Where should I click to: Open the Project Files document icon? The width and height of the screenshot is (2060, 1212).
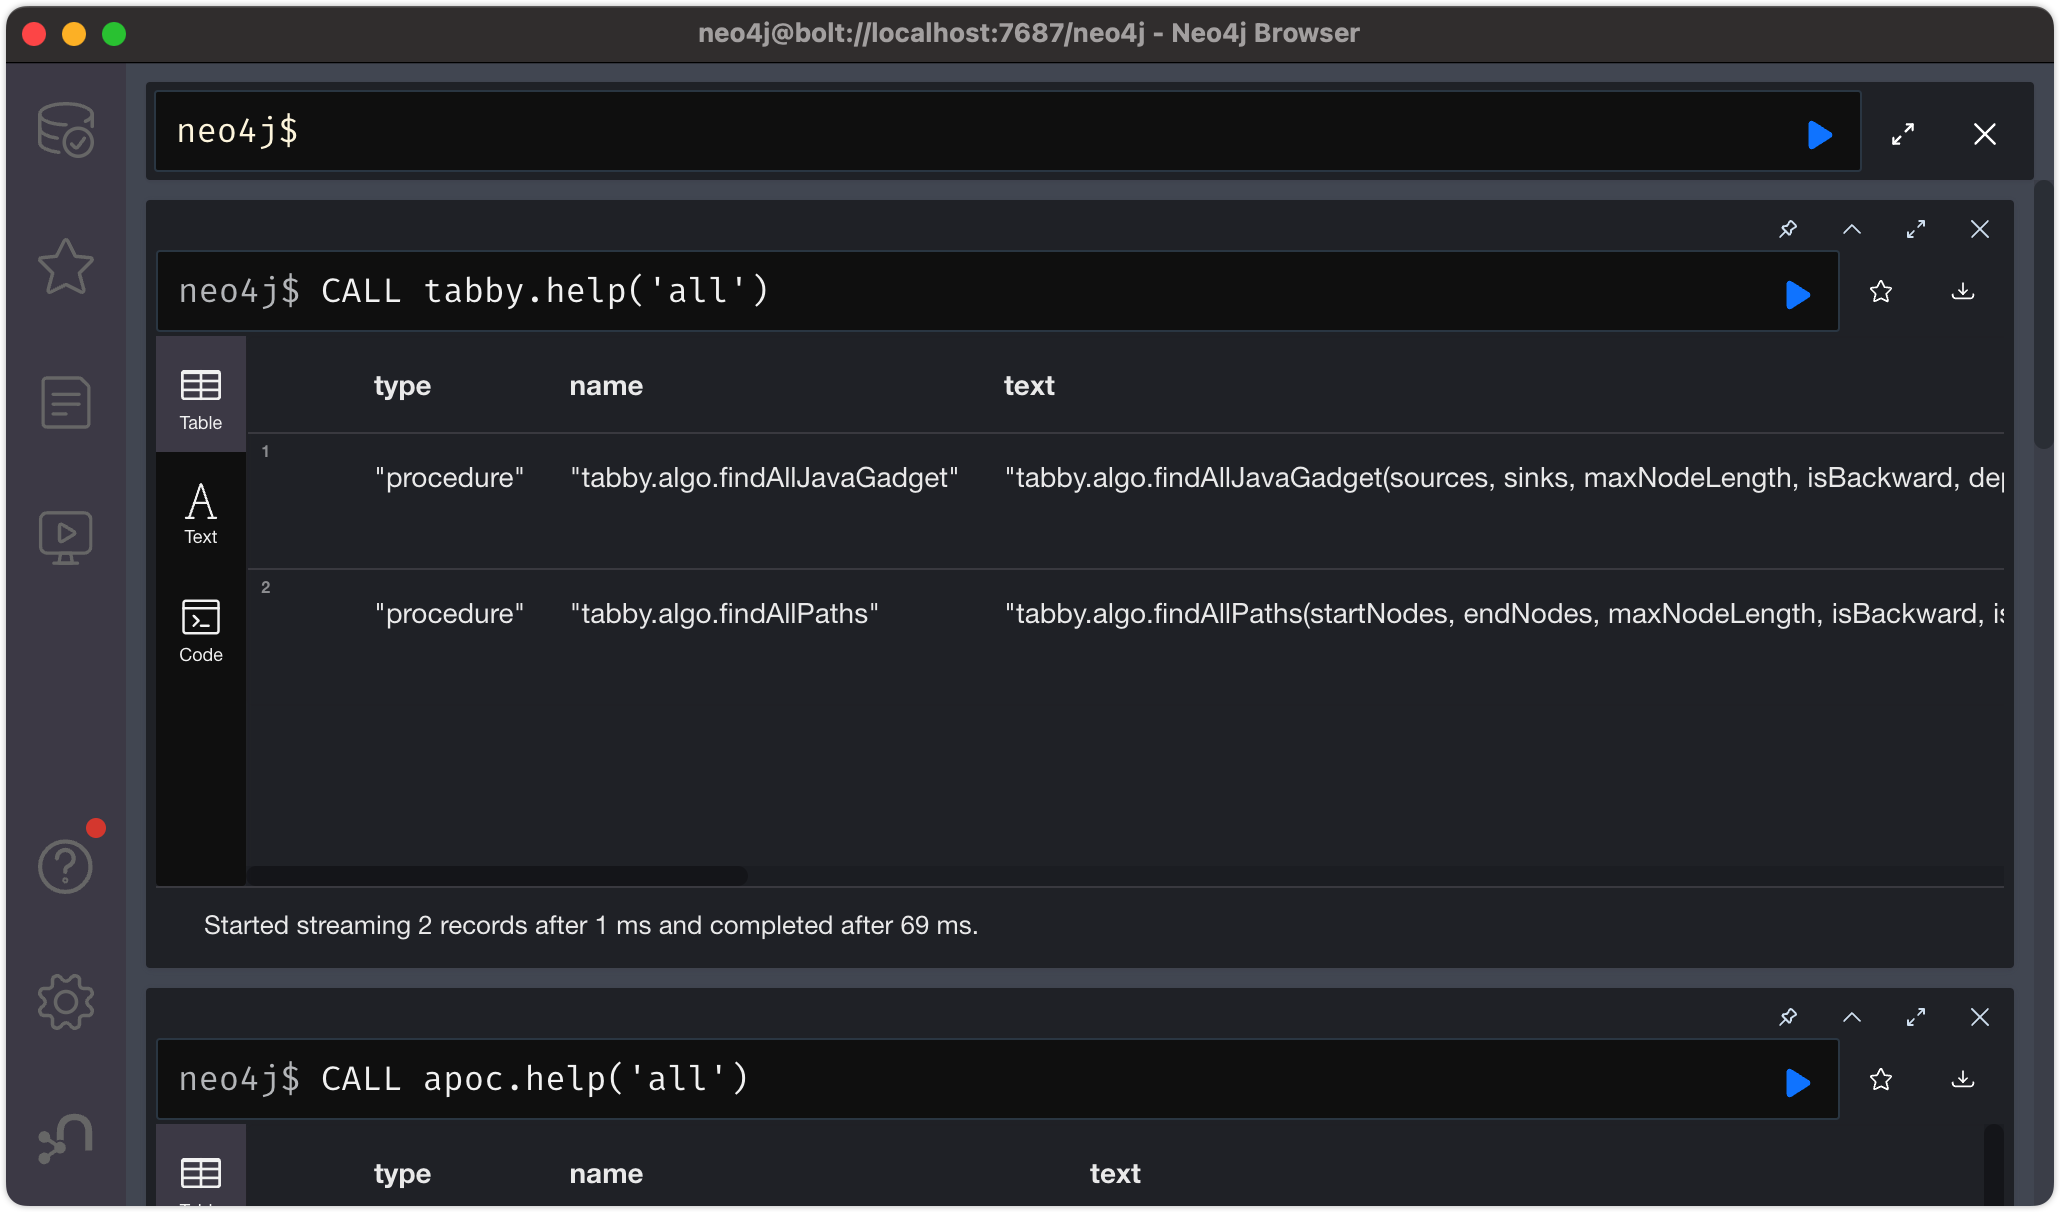click(66, 402)
